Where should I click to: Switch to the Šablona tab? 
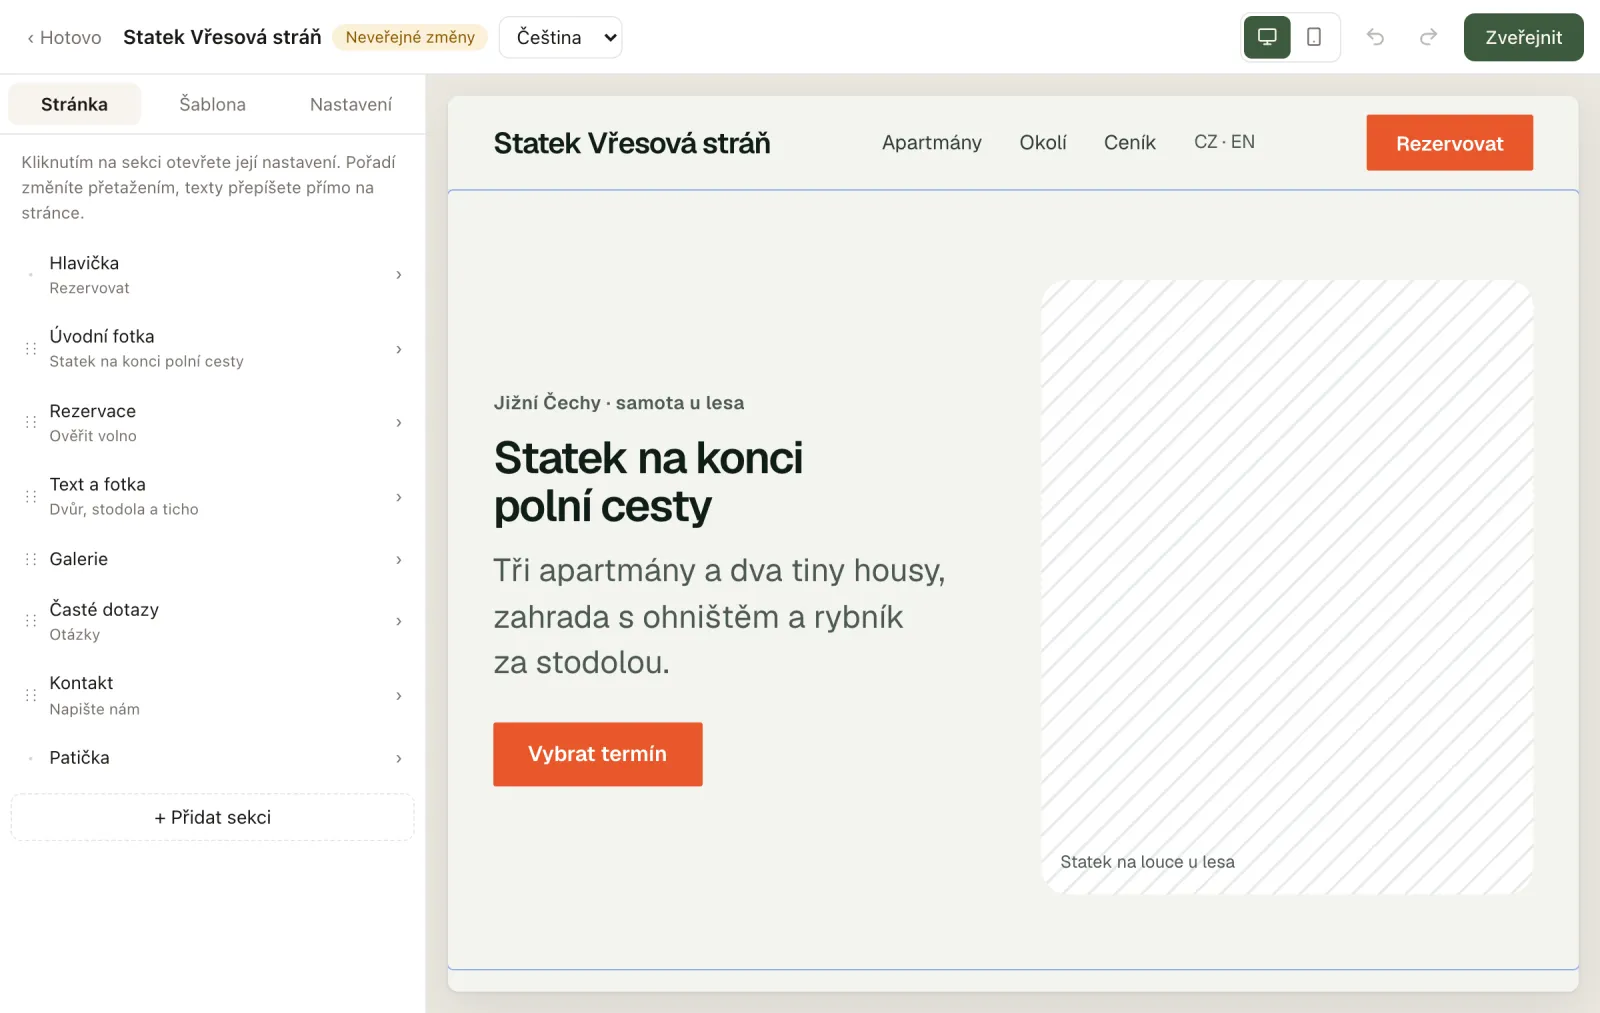[x=212, y=104]
